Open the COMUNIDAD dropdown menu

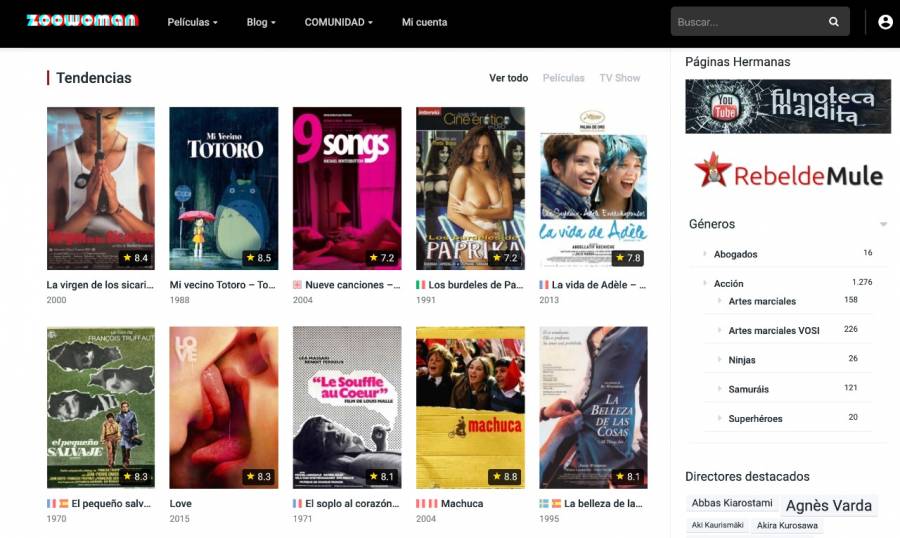point(338,22)
